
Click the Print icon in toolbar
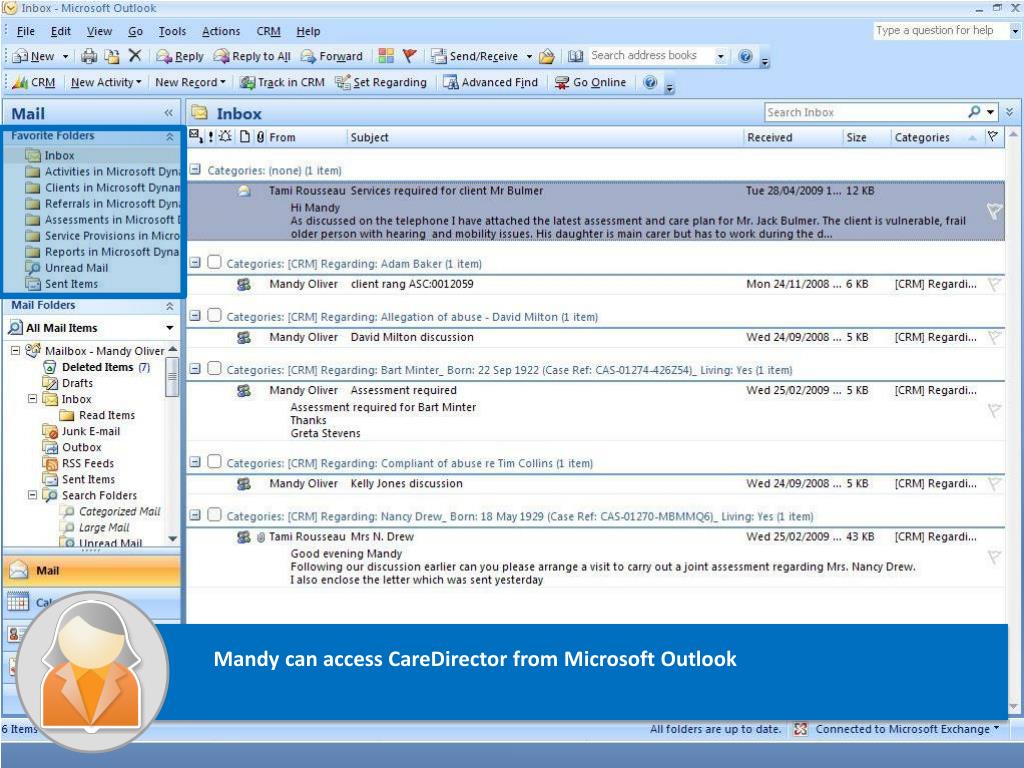(89, 56)
